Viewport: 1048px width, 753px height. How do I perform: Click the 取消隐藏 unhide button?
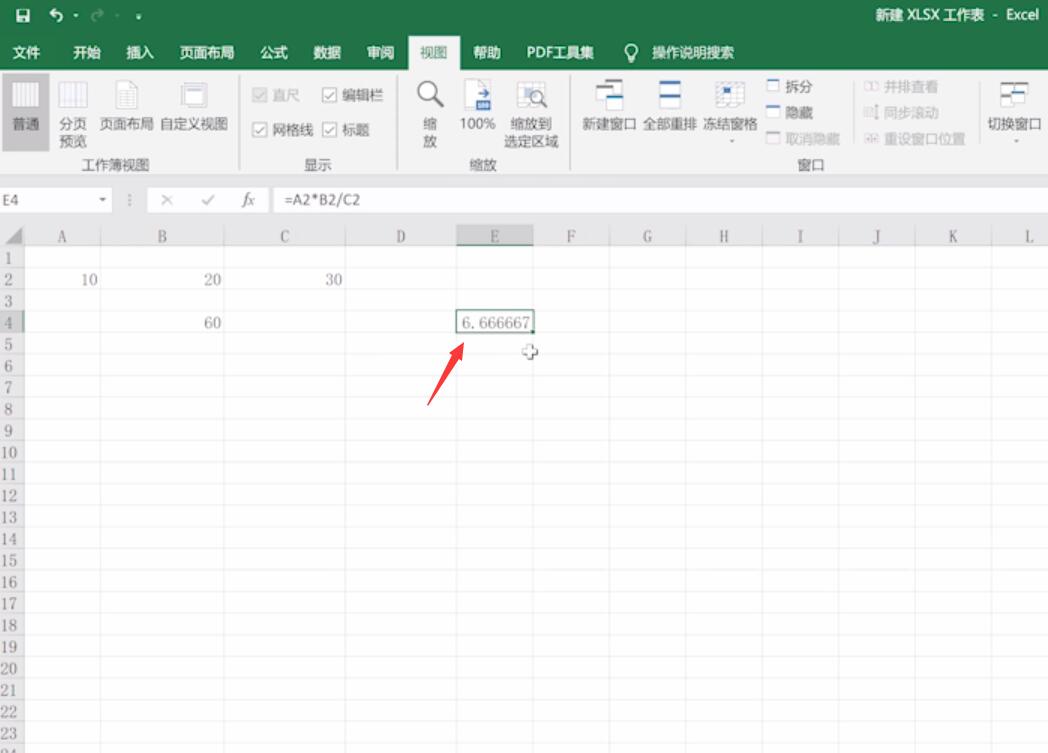803,138
